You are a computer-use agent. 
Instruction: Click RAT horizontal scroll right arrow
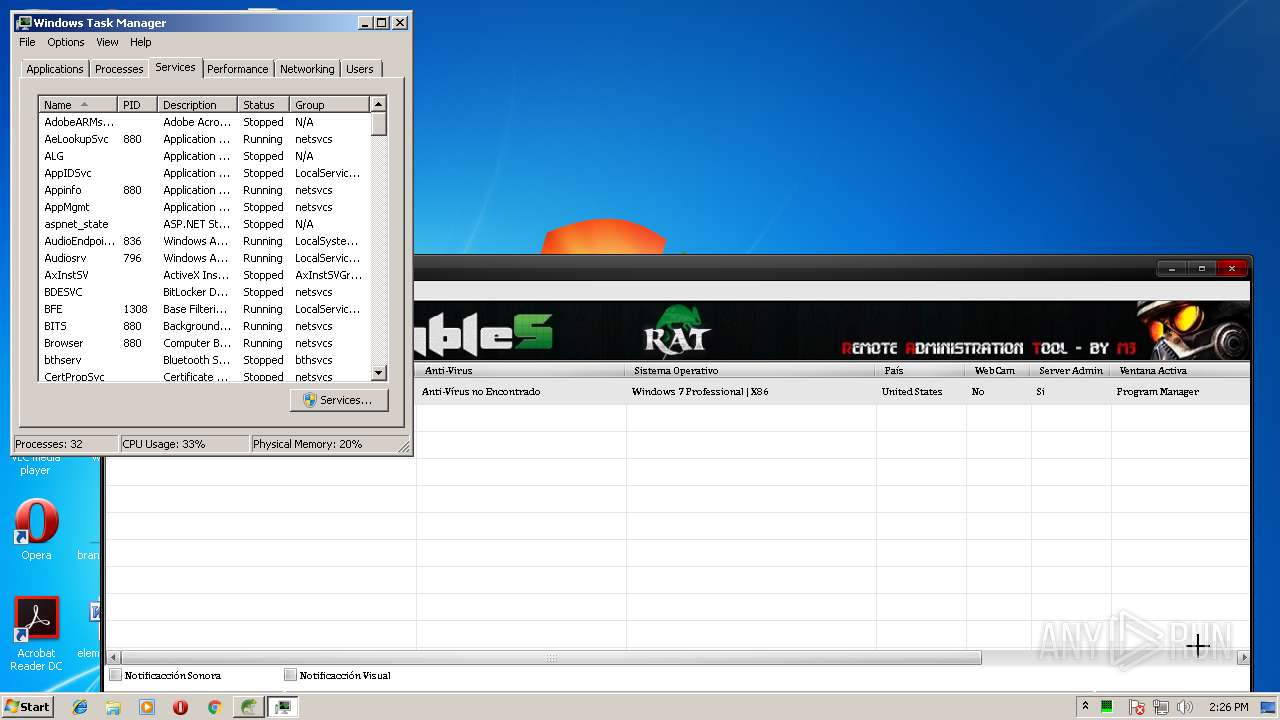pyautogui.click(x=1243, y=658)
